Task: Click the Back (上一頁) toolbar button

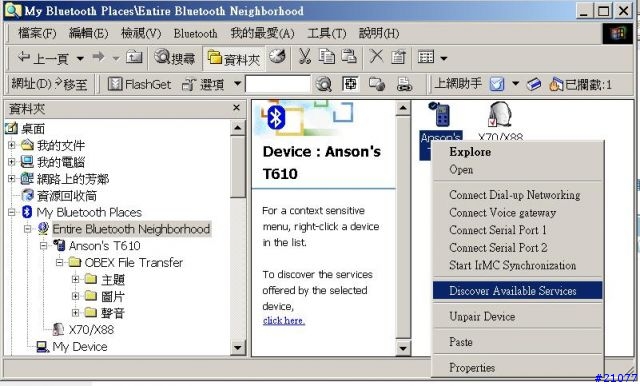Action: 43,58
